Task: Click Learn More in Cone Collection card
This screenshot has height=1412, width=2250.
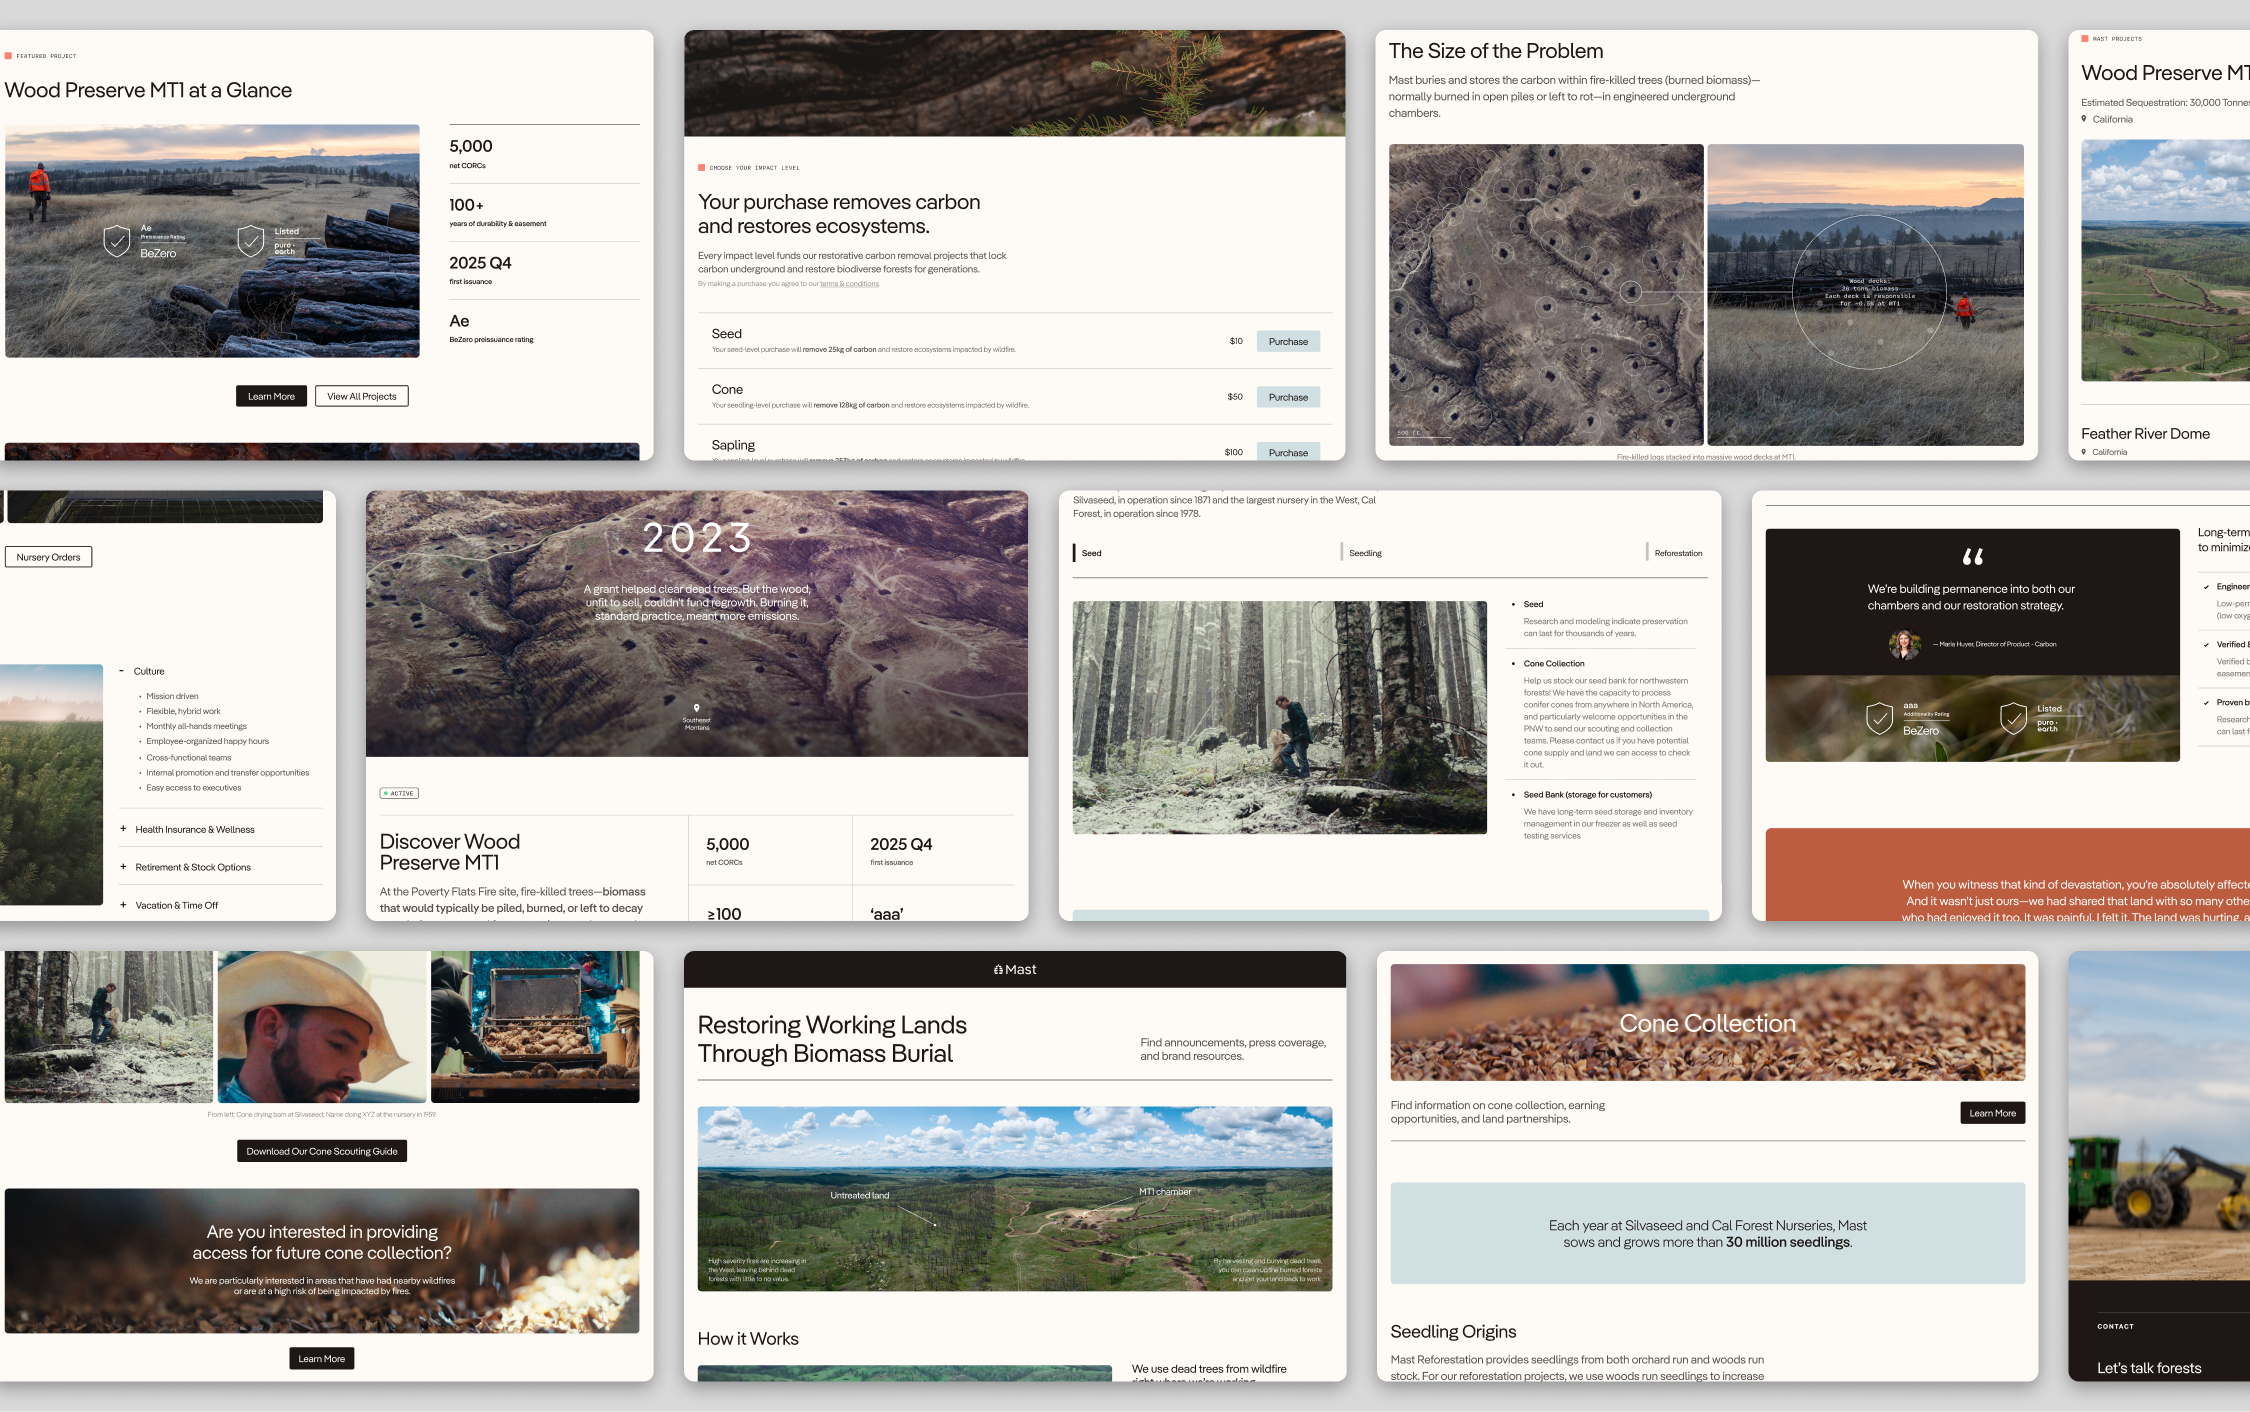Action: pos(1992,1113)
